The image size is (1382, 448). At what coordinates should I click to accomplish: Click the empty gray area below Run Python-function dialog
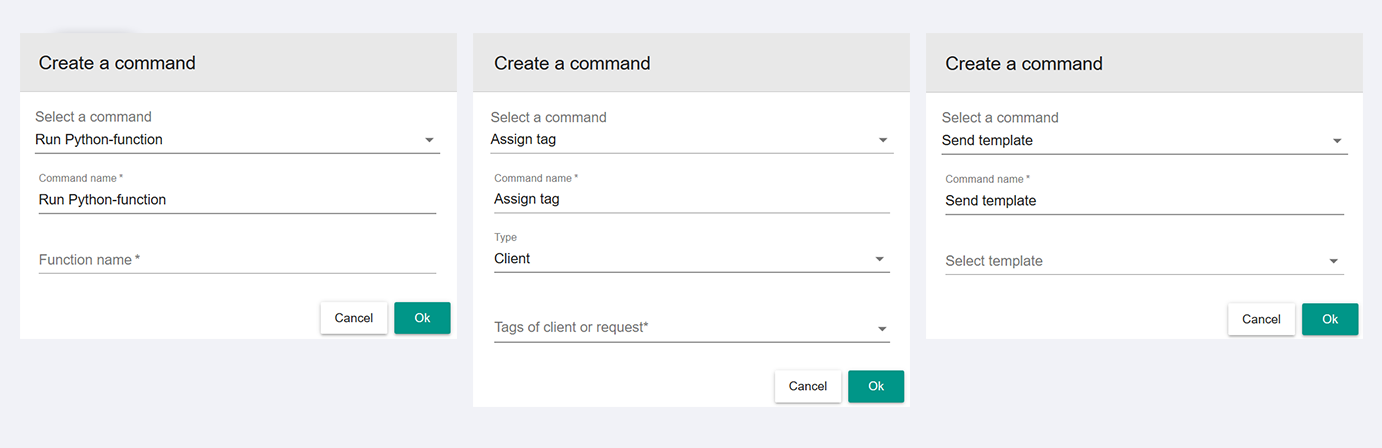(x=238, y=392)
